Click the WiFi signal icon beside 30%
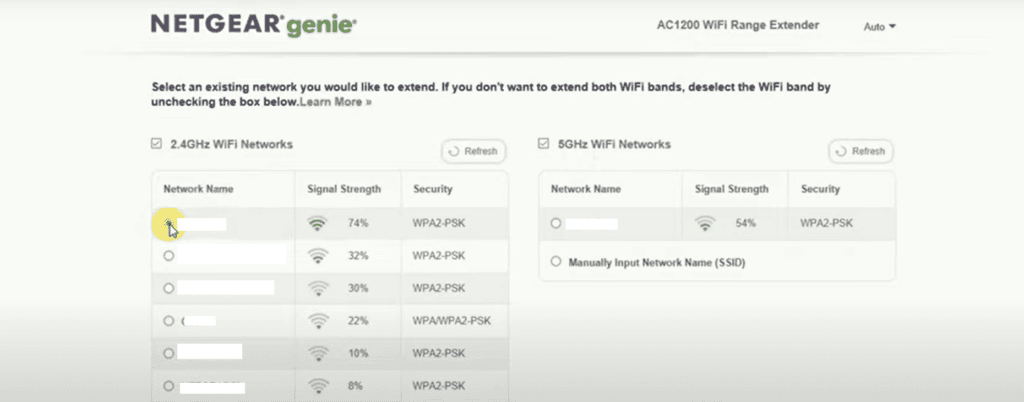 [x=317, y=288]
